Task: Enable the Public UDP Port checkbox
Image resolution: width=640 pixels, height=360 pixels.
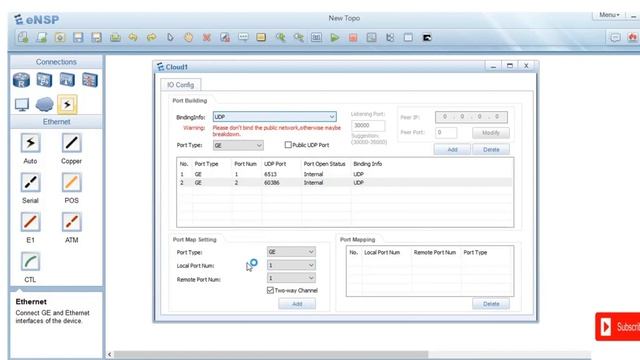Action: pyautogui.click(x=288, y=145)
